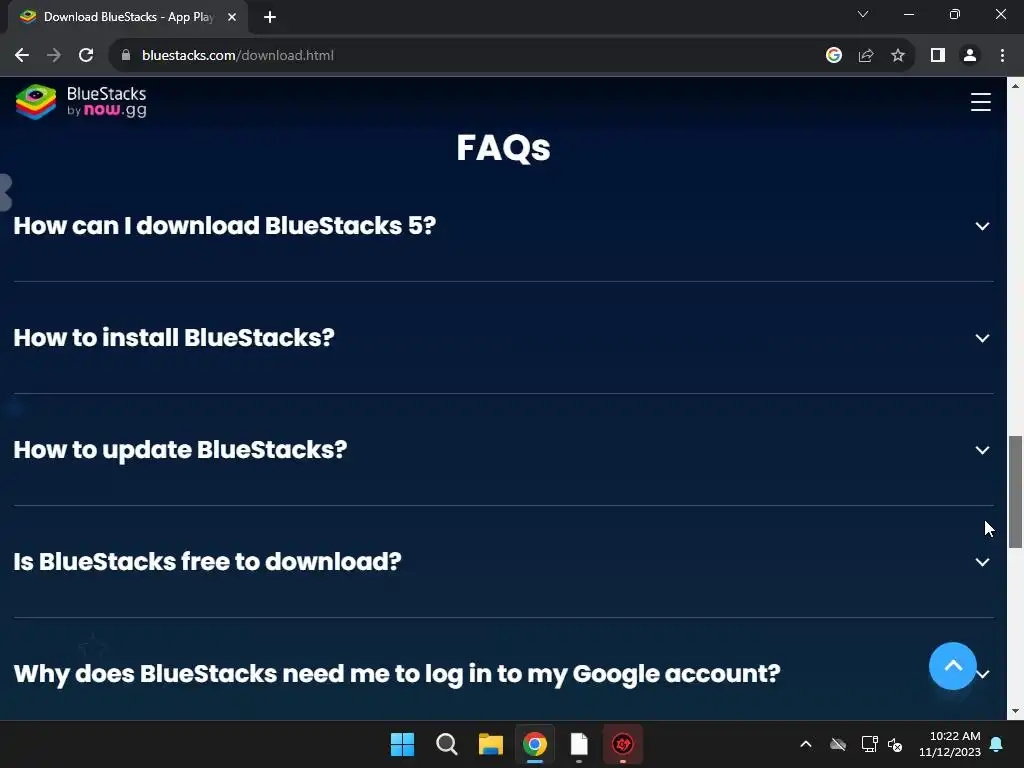Click the display network tray icon
The width and height of the screenshot is (1024, 768).
pos(869,744)
